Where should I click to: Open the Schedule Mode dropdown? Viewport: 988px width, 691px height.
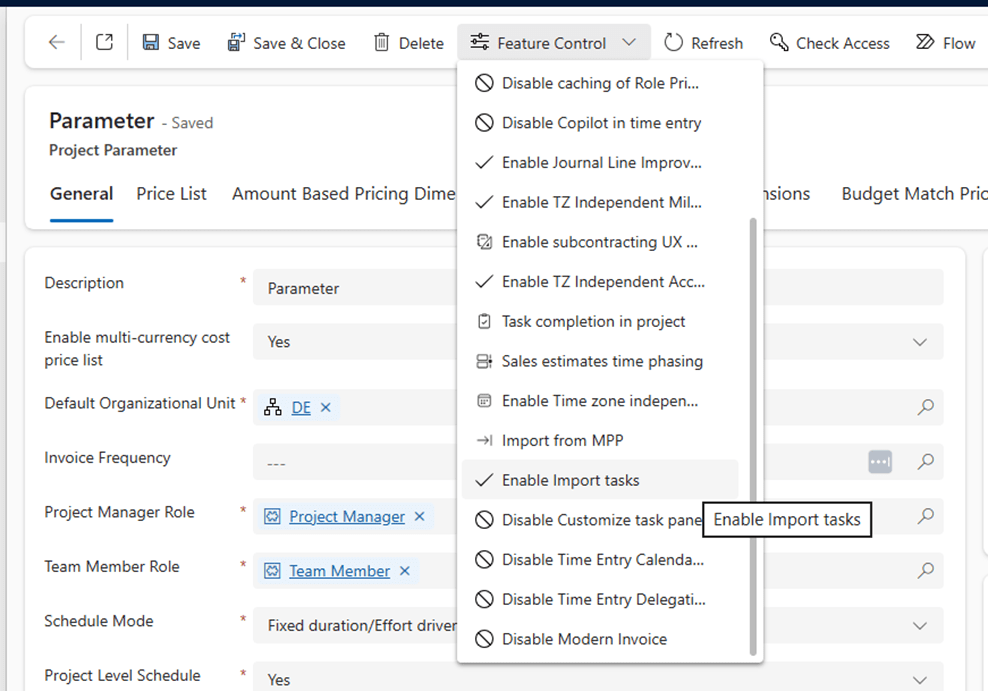[x=919, y=626]
